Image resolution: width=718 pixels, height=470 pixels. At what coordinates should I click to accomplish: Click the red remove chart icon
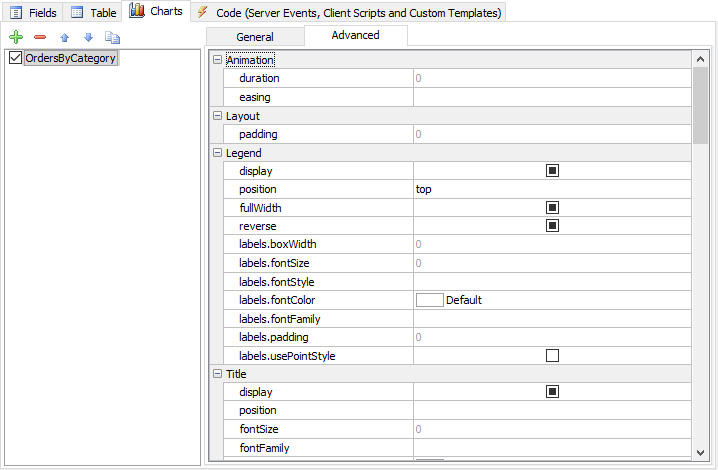pyautogui.click(x=40, y=37)
